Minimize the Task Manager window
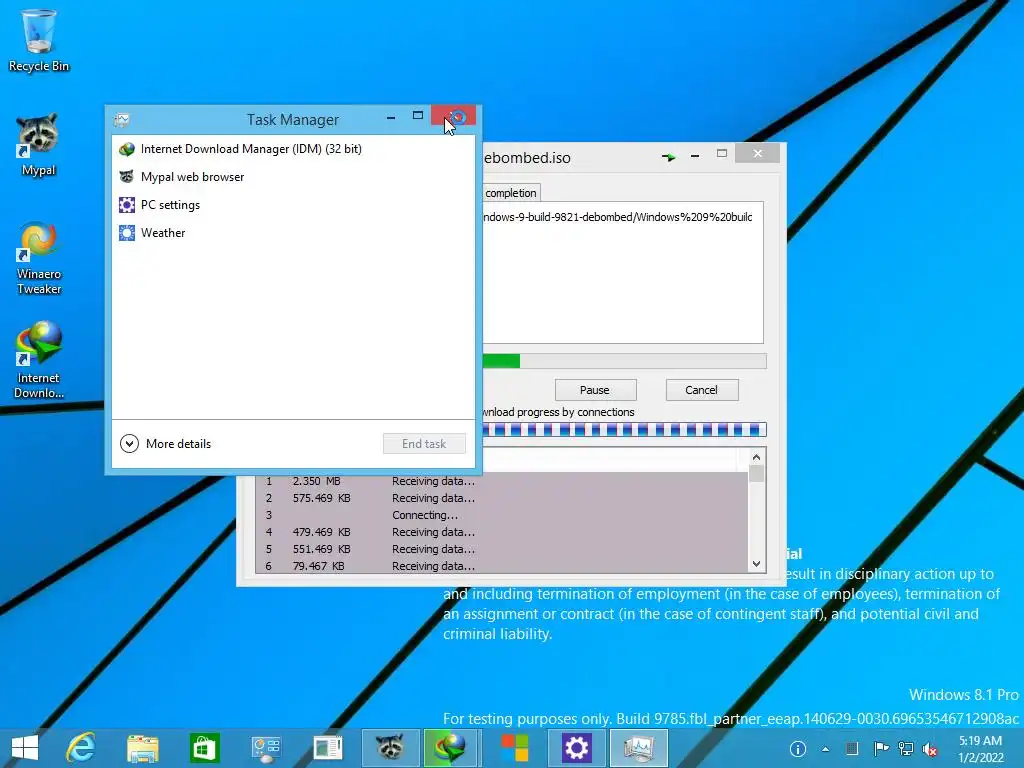Image resolution: width=1024 pixels, height=768 pixels. [x=391, y=118]
